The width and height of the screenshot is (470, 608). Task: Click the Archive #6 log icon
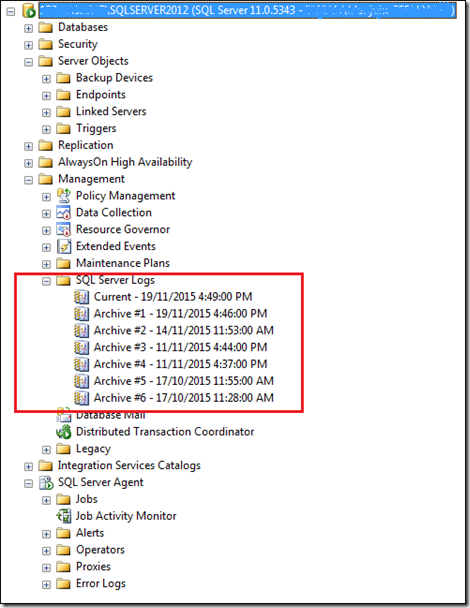pos(81,398)
